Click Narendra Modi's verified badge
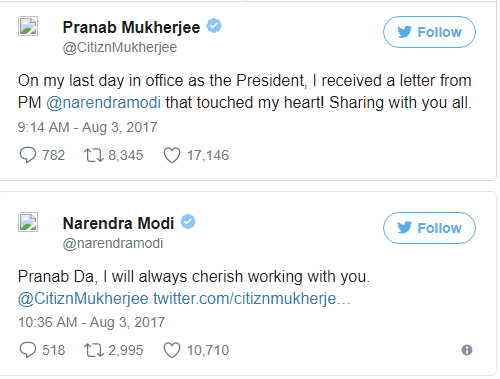This screenshot has height=379, width=500. [188, 222]
